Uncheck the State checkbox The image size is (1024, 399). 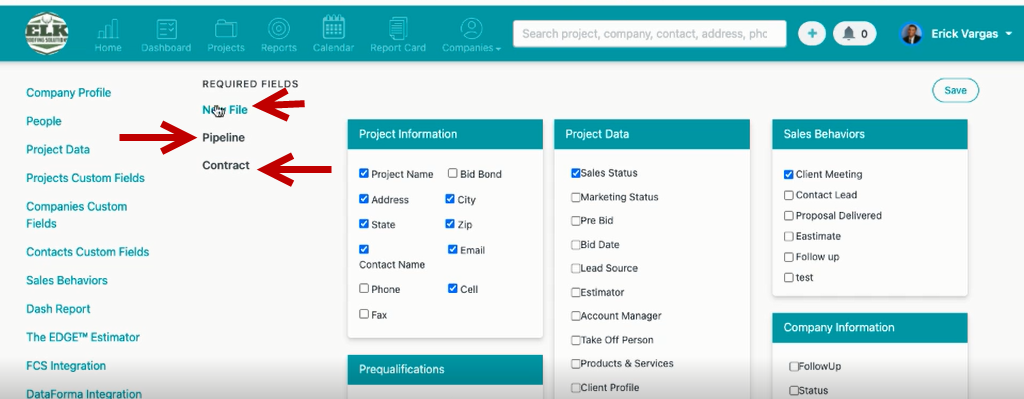coord(364,224)
